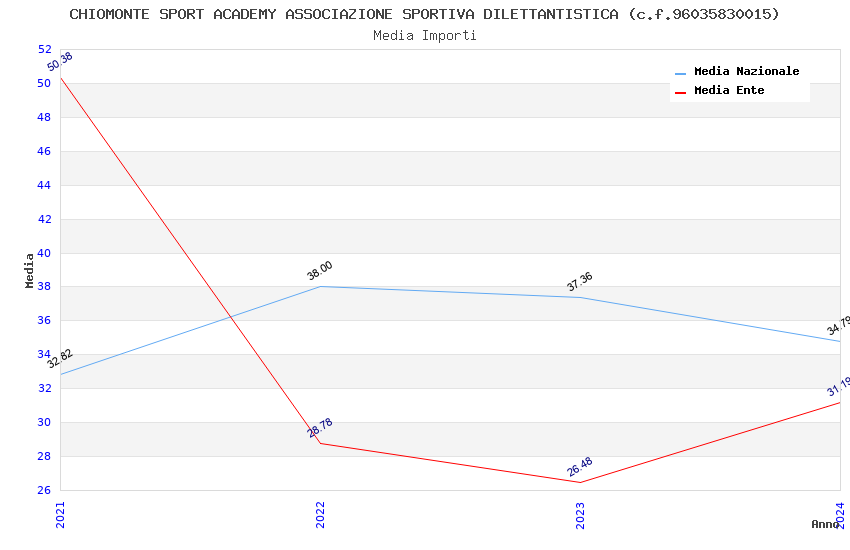Select the 50.38 data point label

coord(60,63)
